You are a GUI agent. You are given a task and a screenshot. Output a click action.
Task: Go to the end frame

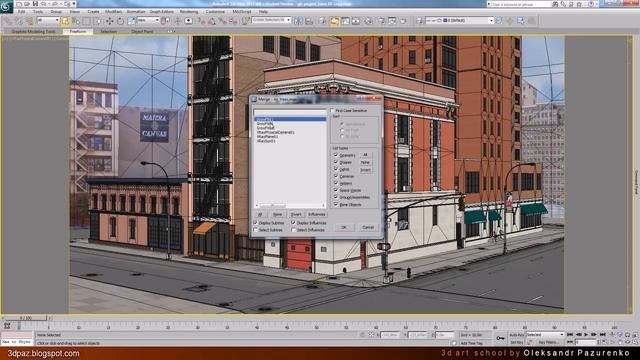point(602,335)
